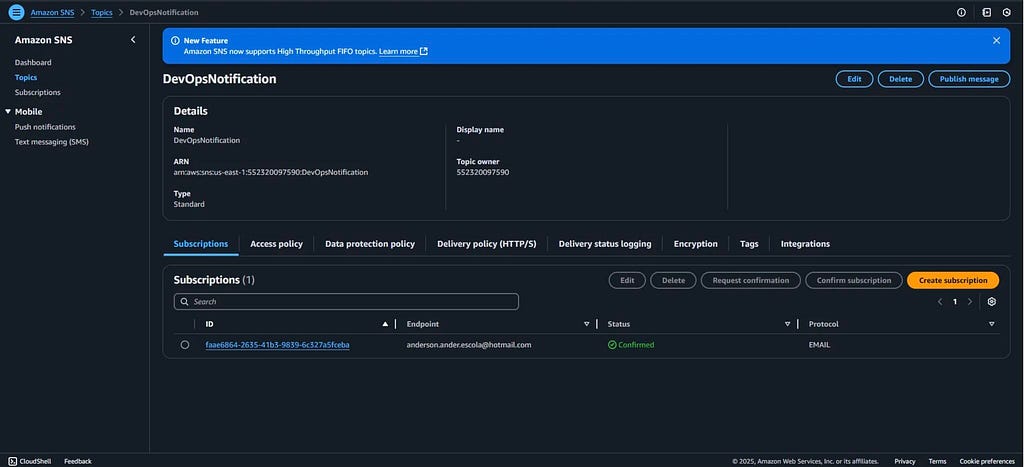Click Publish message button
1024x467 pixels.
tap(969, 79)
